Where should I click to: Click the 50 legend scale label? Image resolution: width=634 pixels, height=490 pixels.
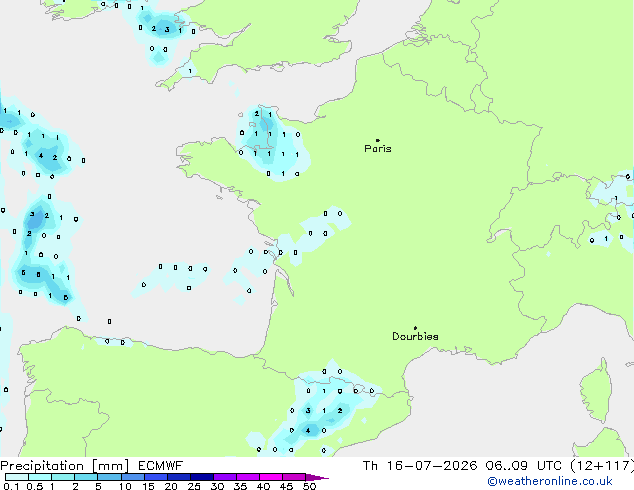click(309, 486)
